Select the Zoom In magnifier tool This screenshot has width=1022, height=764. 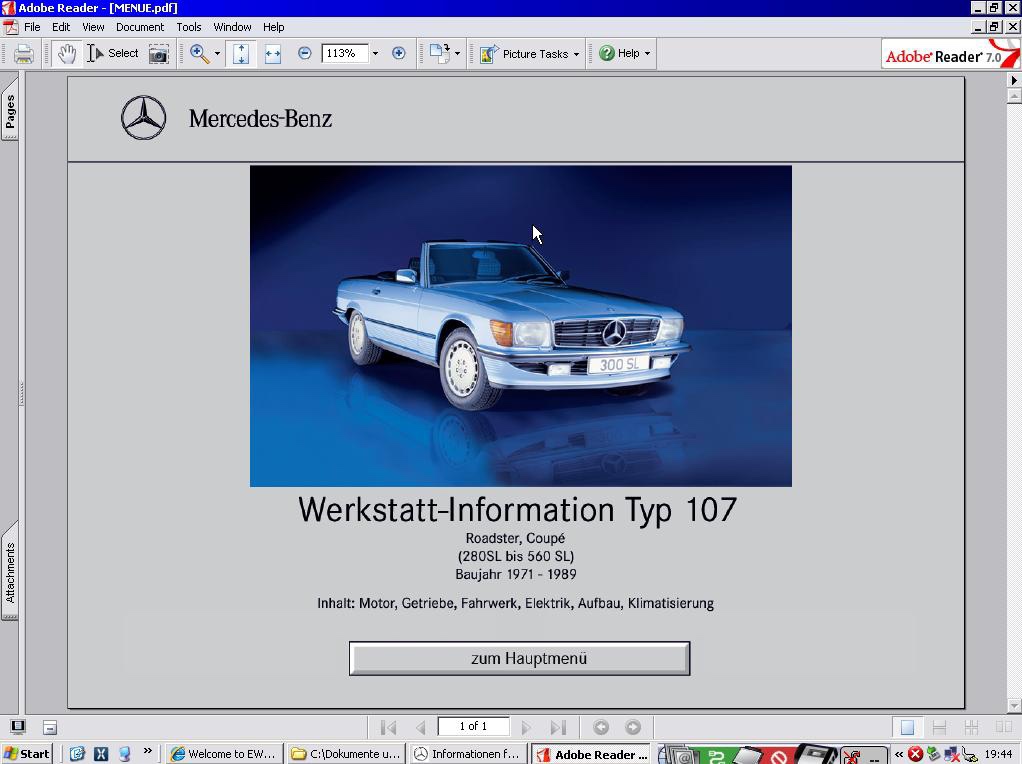coord(199,53)
